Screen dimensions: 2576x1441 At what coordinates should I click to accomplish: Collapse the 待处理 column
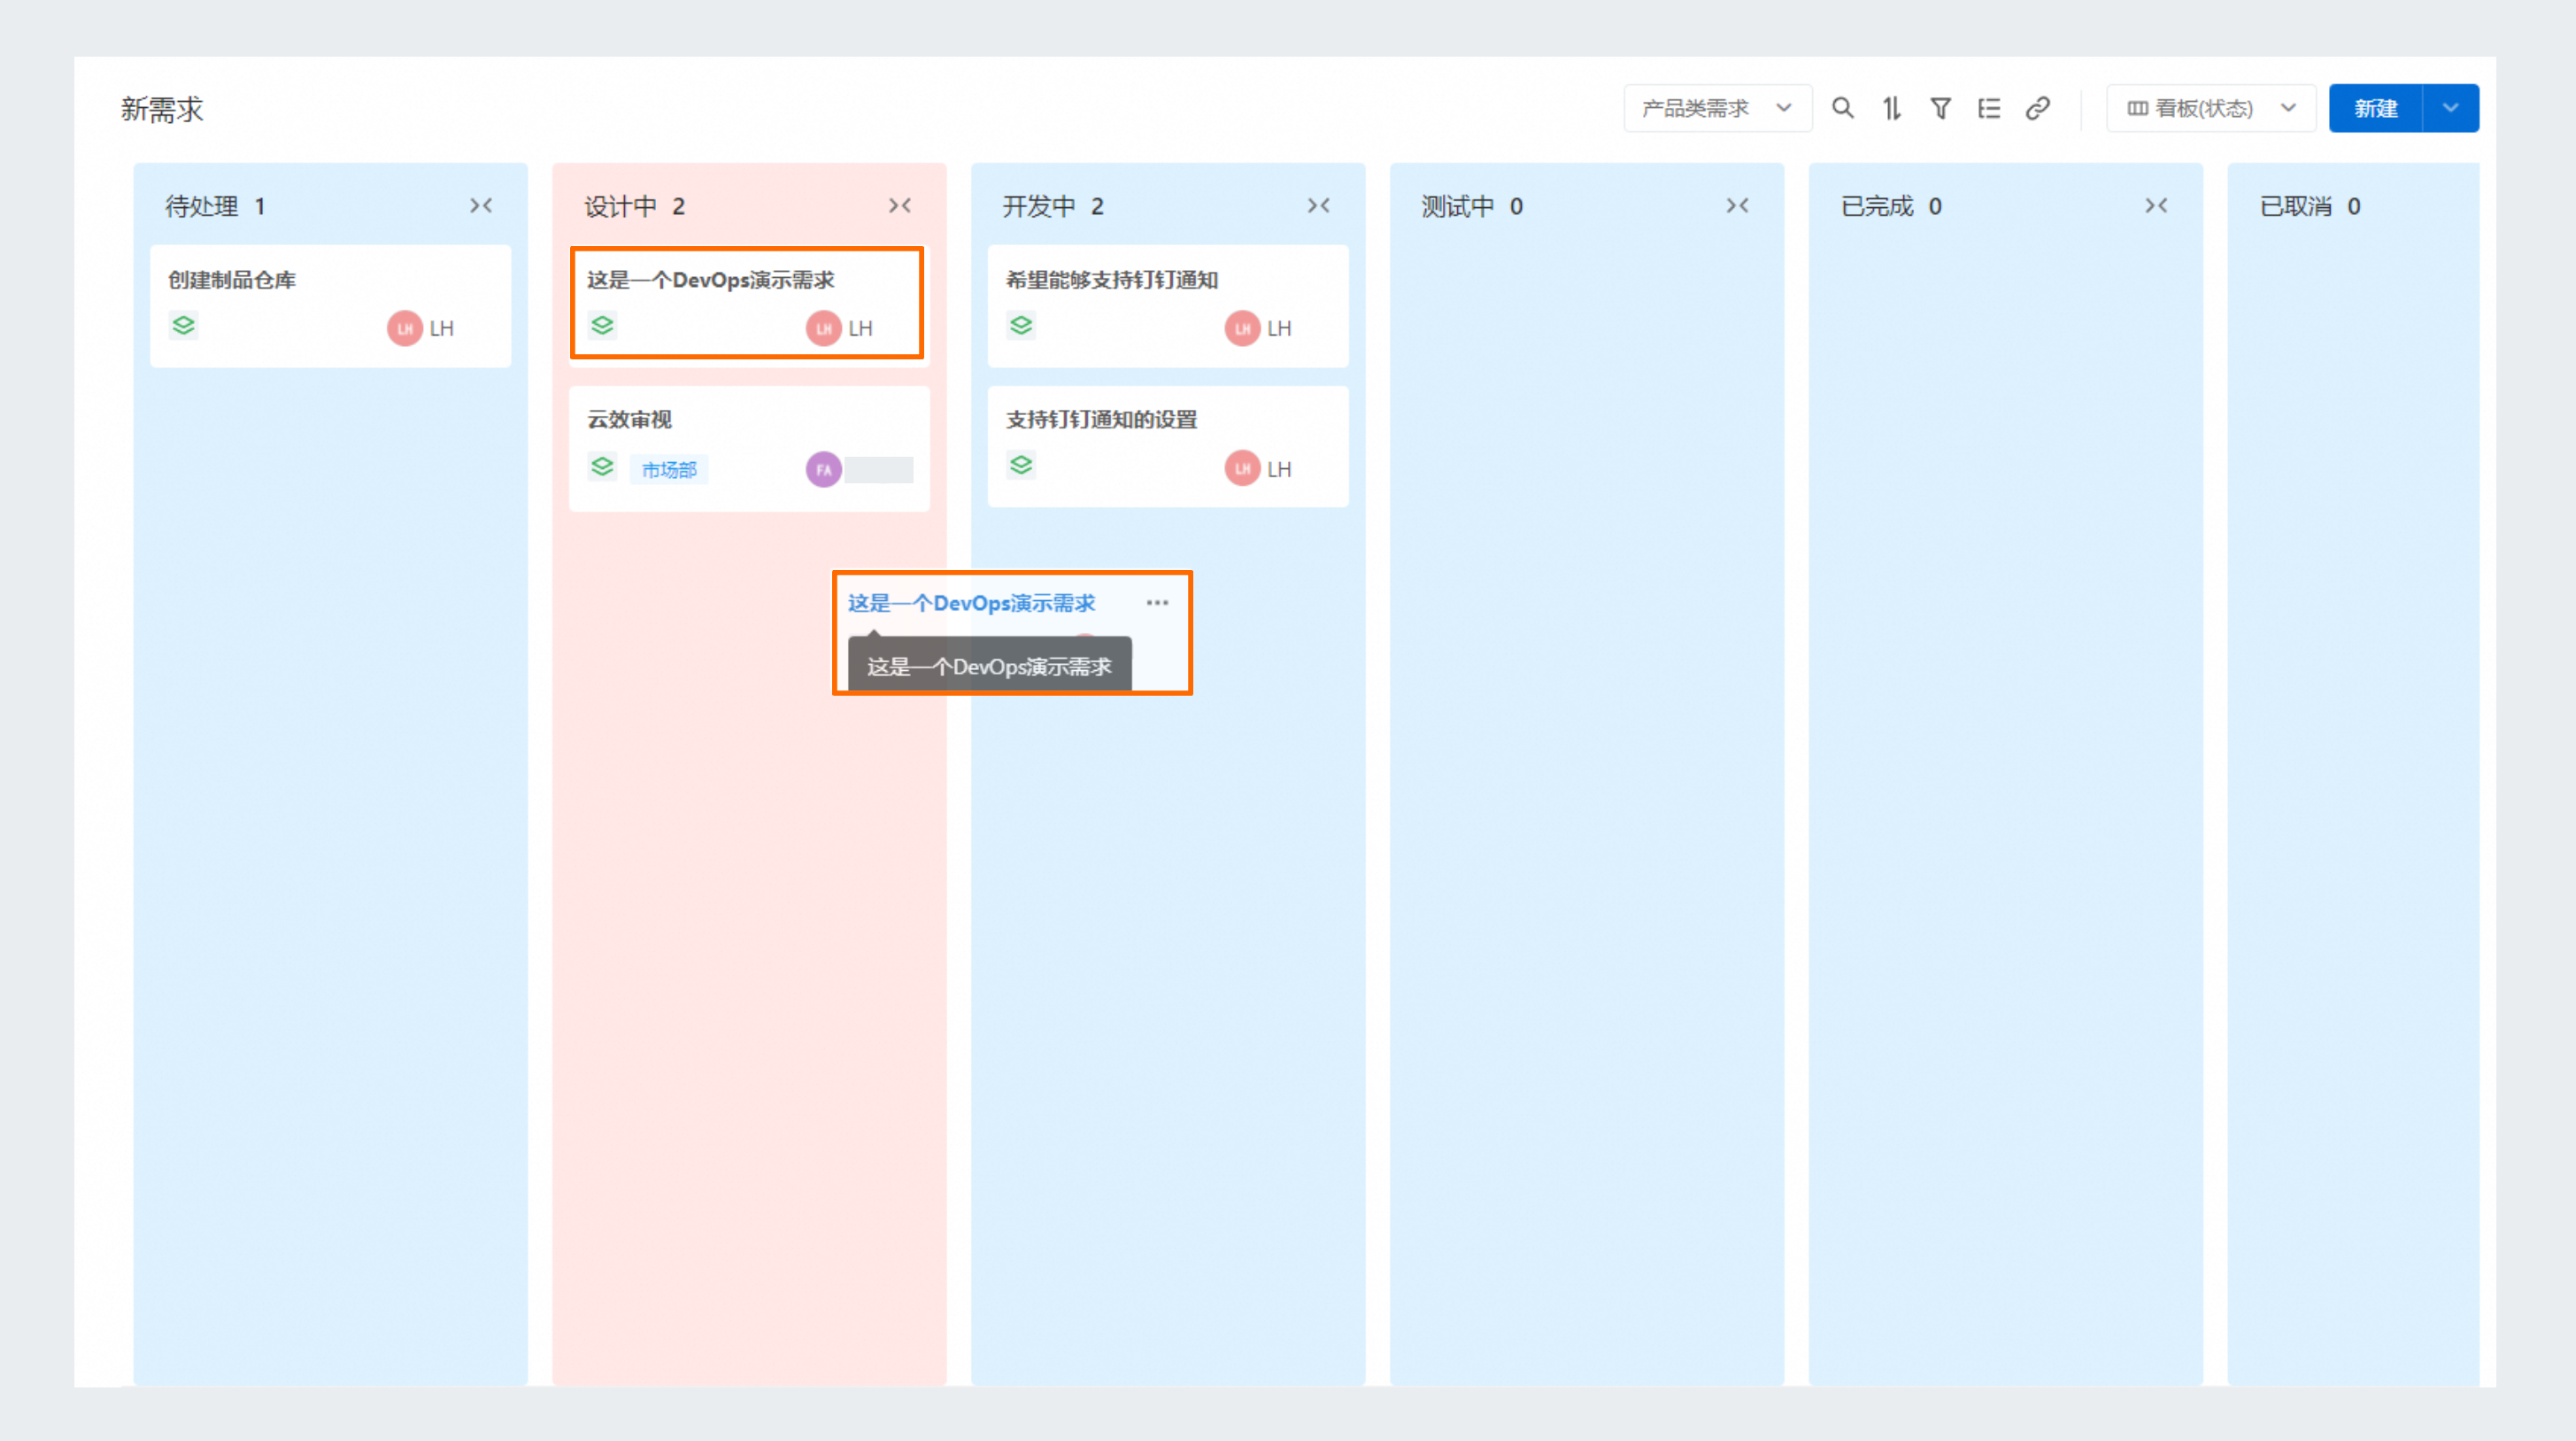[481, 205]
